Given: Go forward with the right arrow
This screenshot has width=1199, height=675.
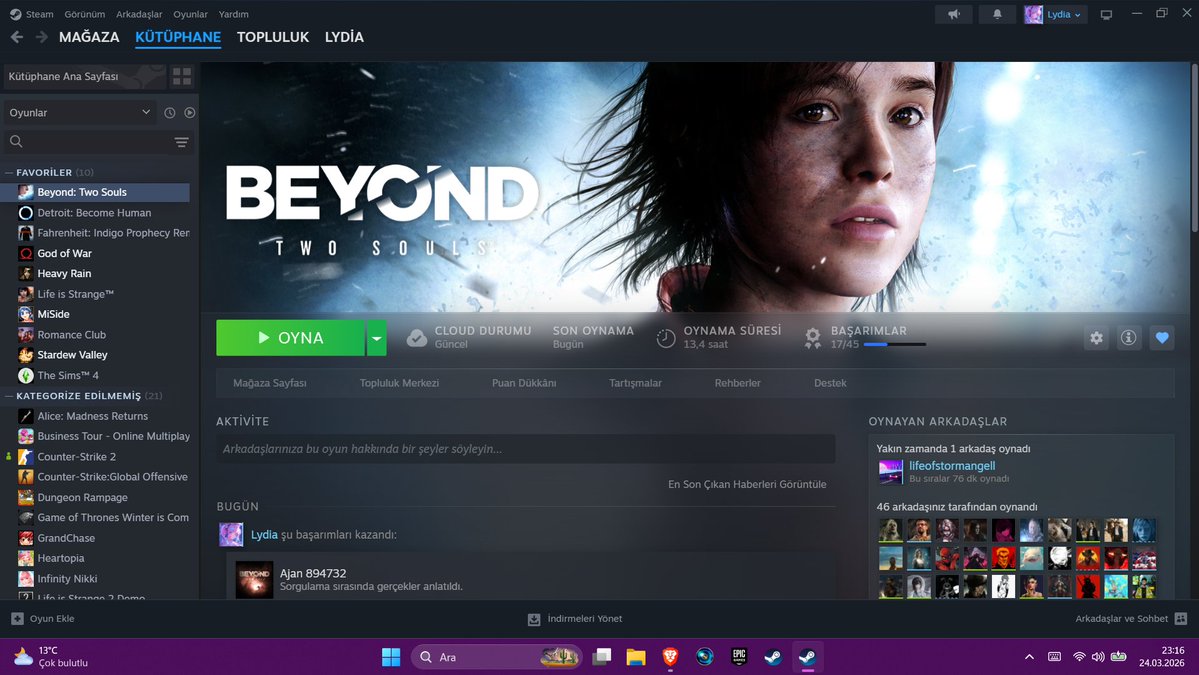Looking at the screenshot, I should (x=41, y=37).
